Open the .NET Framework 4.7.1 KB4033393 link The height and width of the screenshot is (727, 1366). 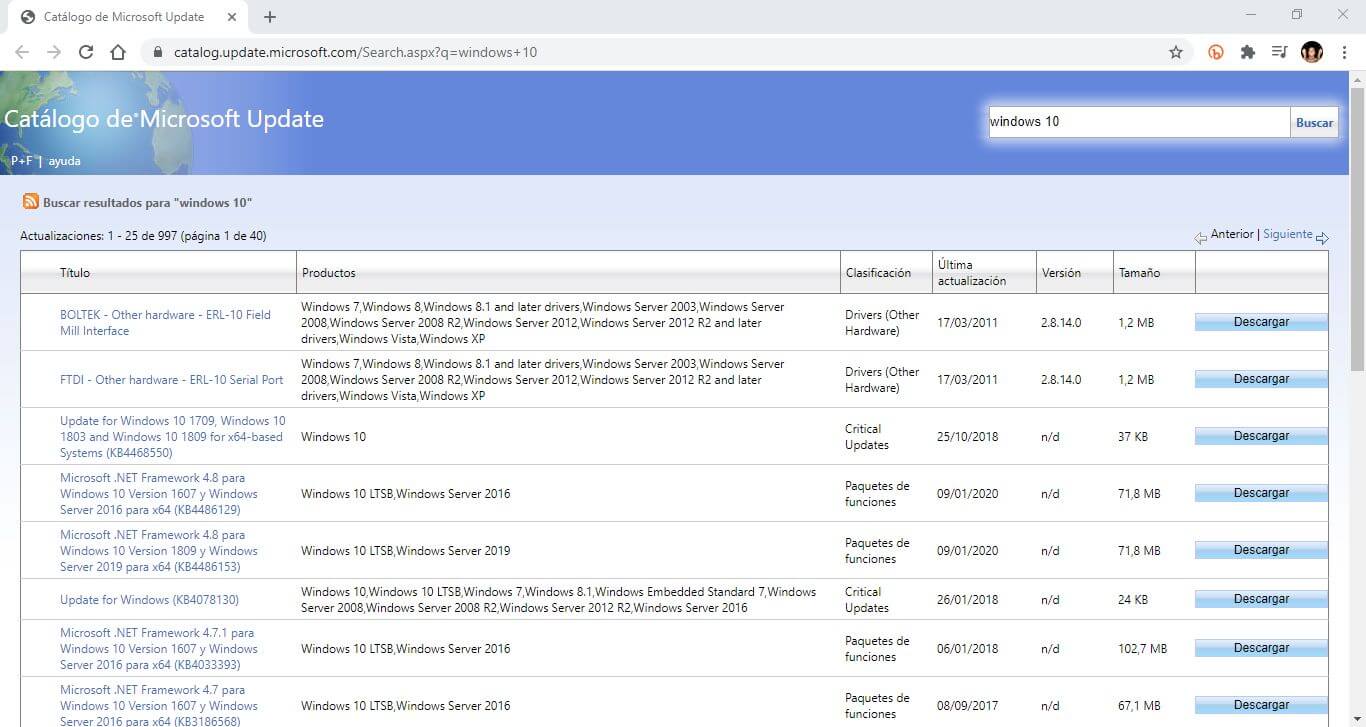click(159, 649)
